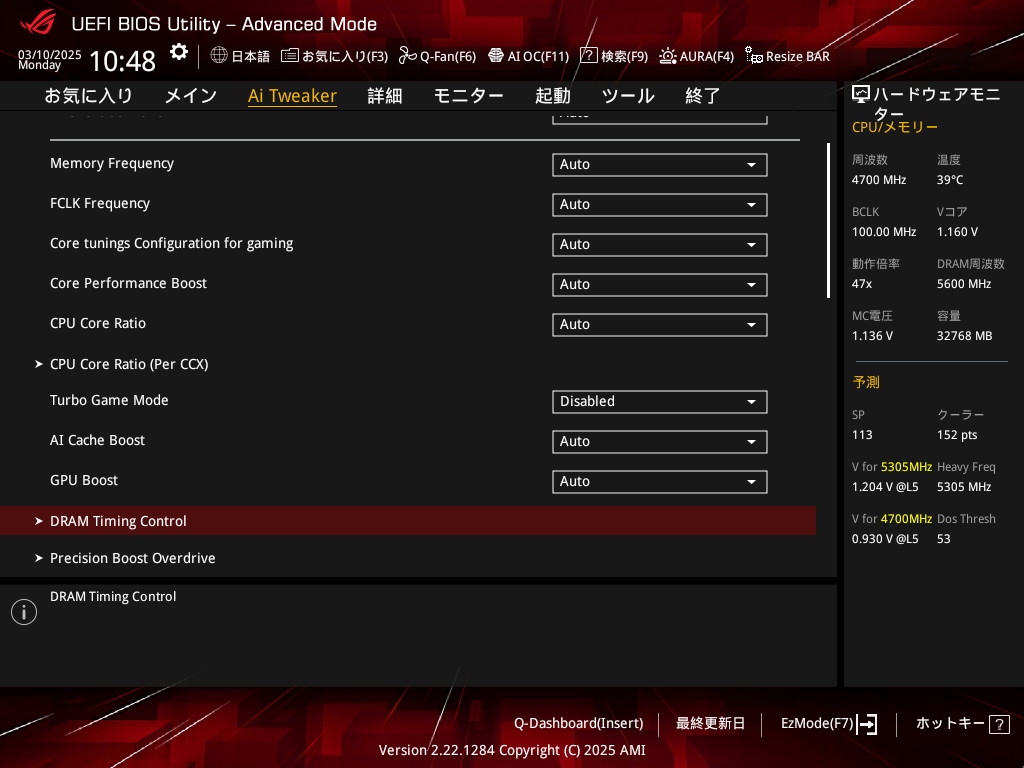1024x768 pixels.
Task: Click the date 03/10/2025
Action: 50,55
